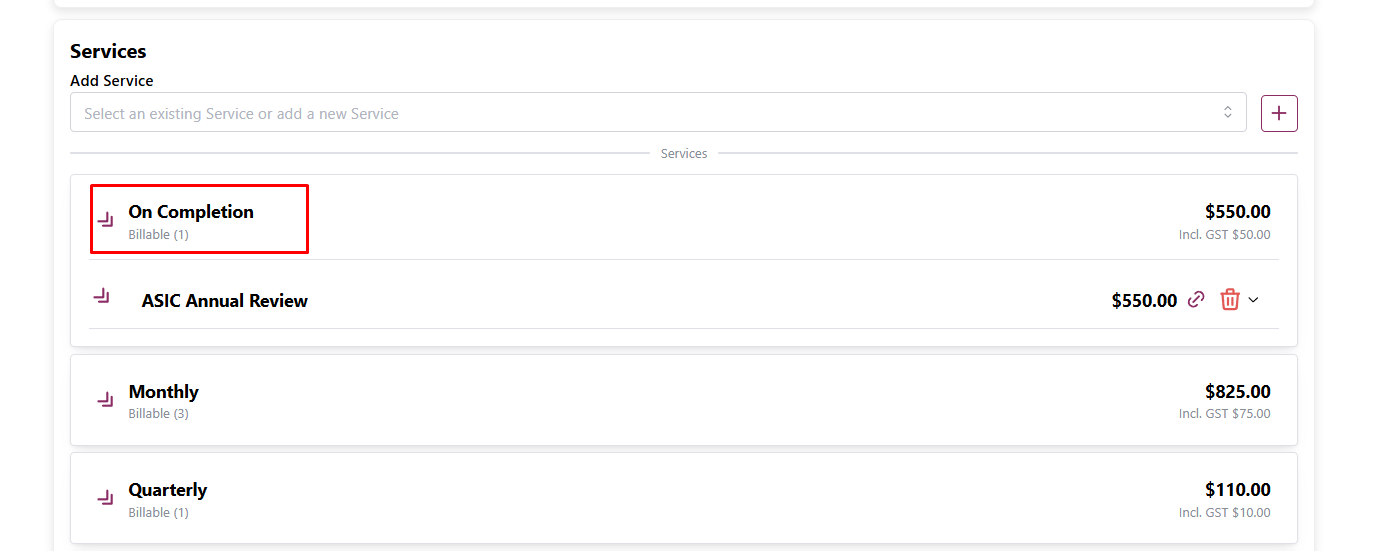Delete ASIC Annual Review with trash icon
The image size is (1388, 551).
point(1230,299)
